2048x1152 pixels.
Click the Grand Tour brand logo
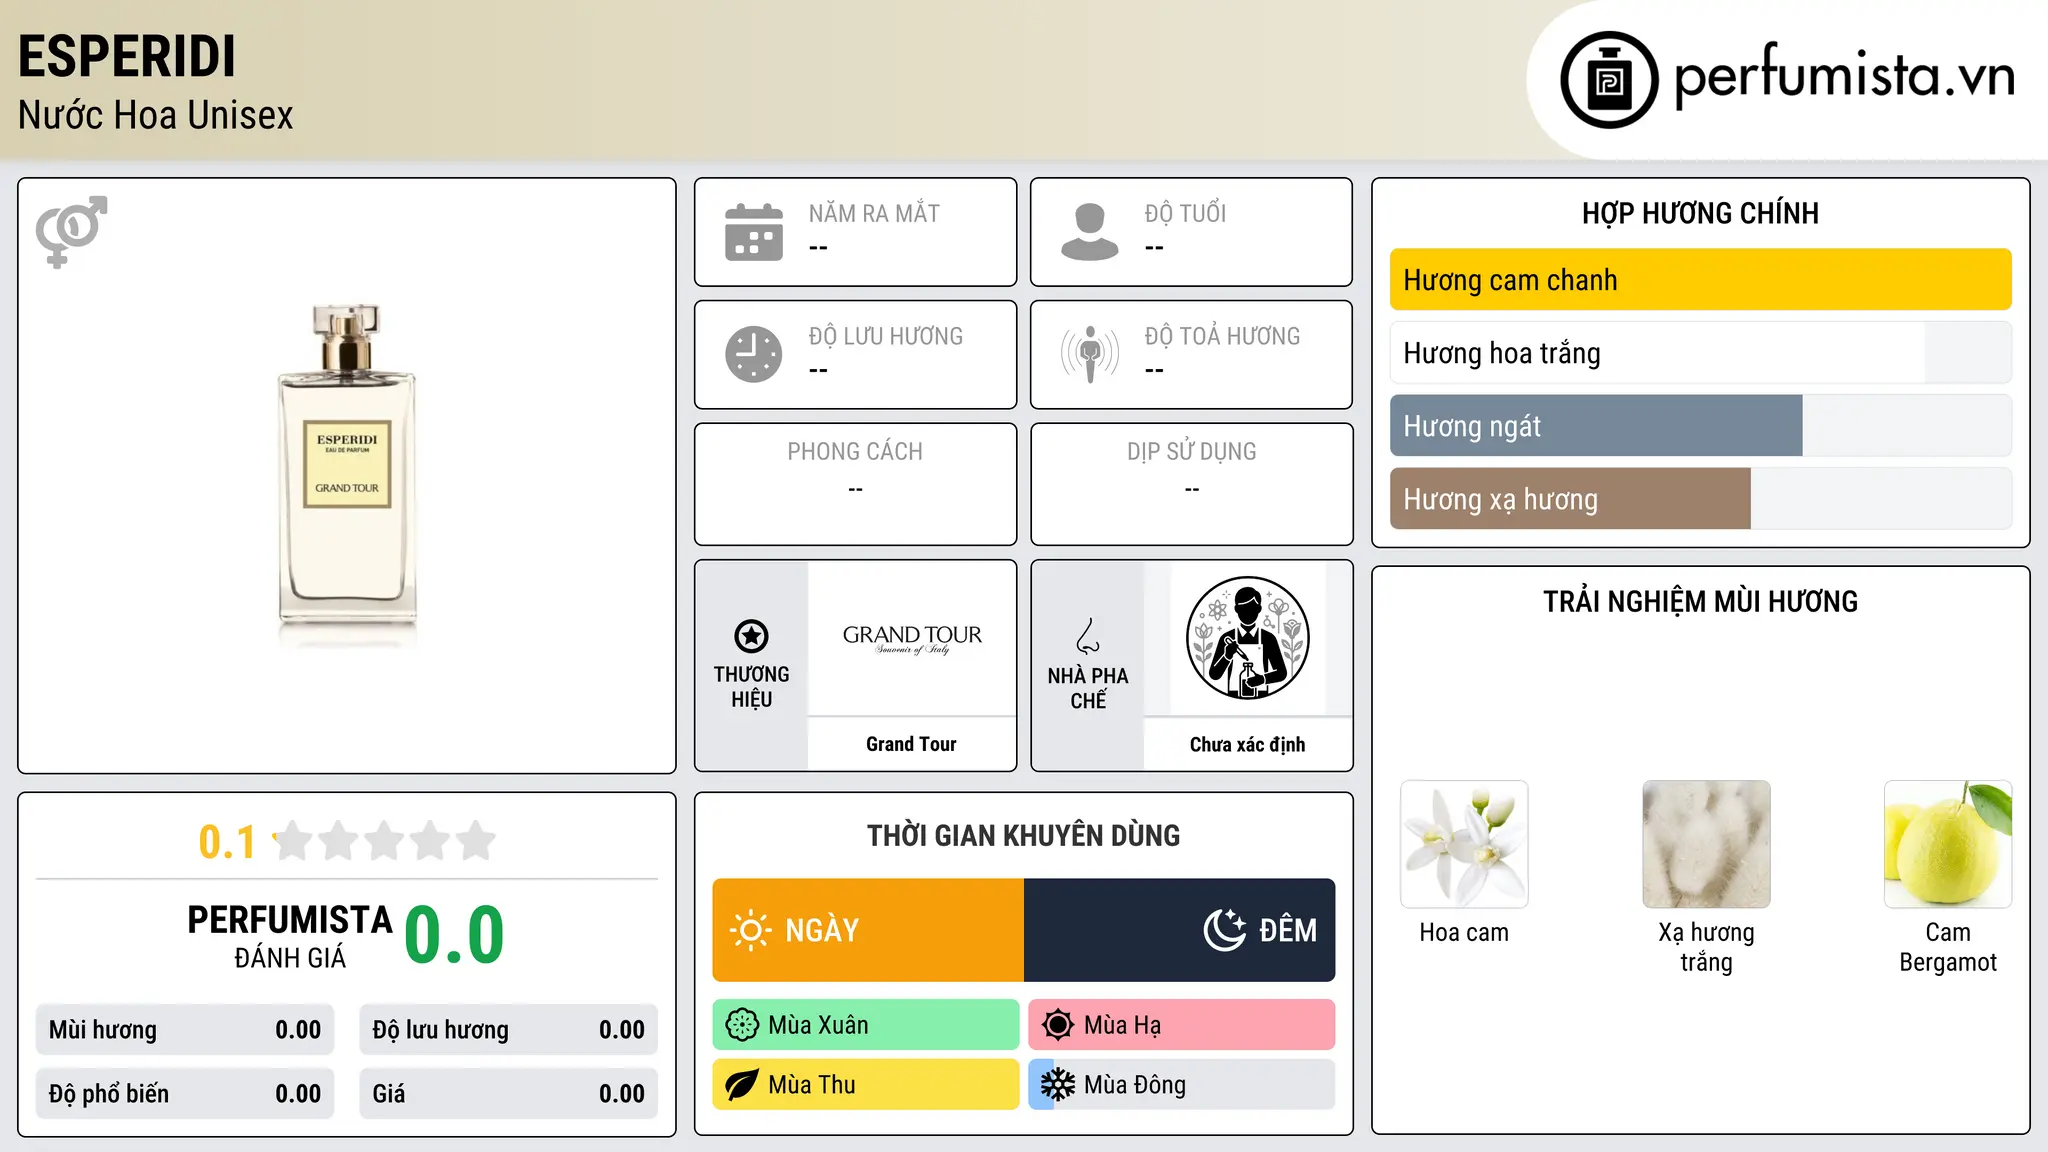912,639
